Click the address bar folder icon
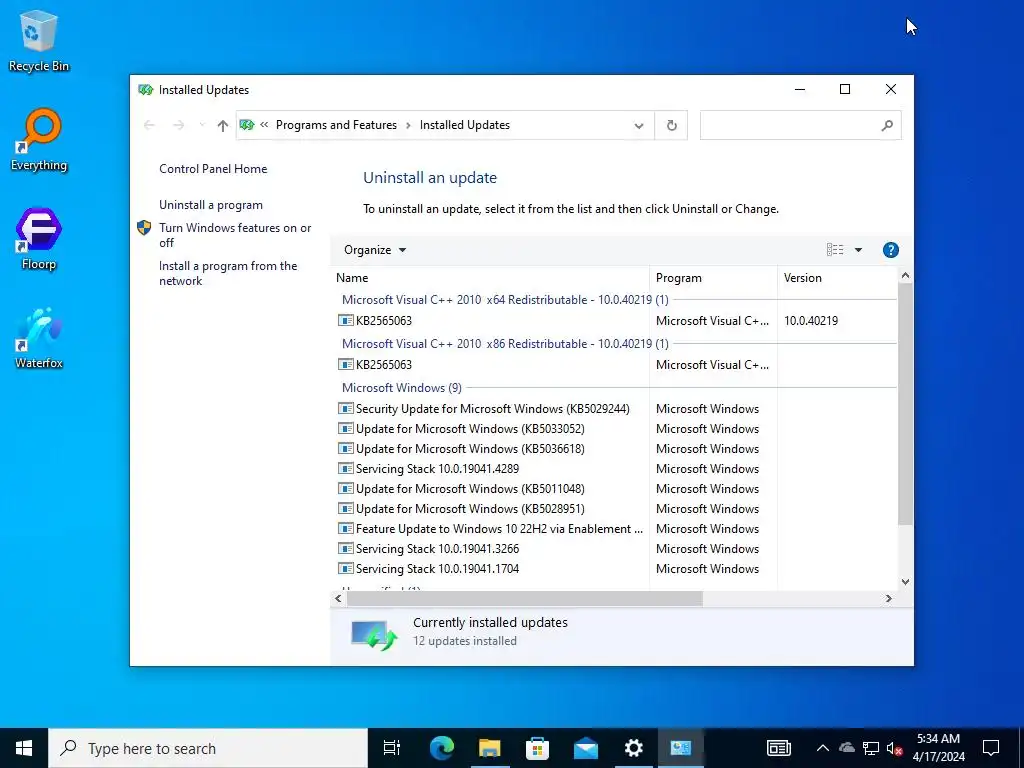 [x=247, y=125]
